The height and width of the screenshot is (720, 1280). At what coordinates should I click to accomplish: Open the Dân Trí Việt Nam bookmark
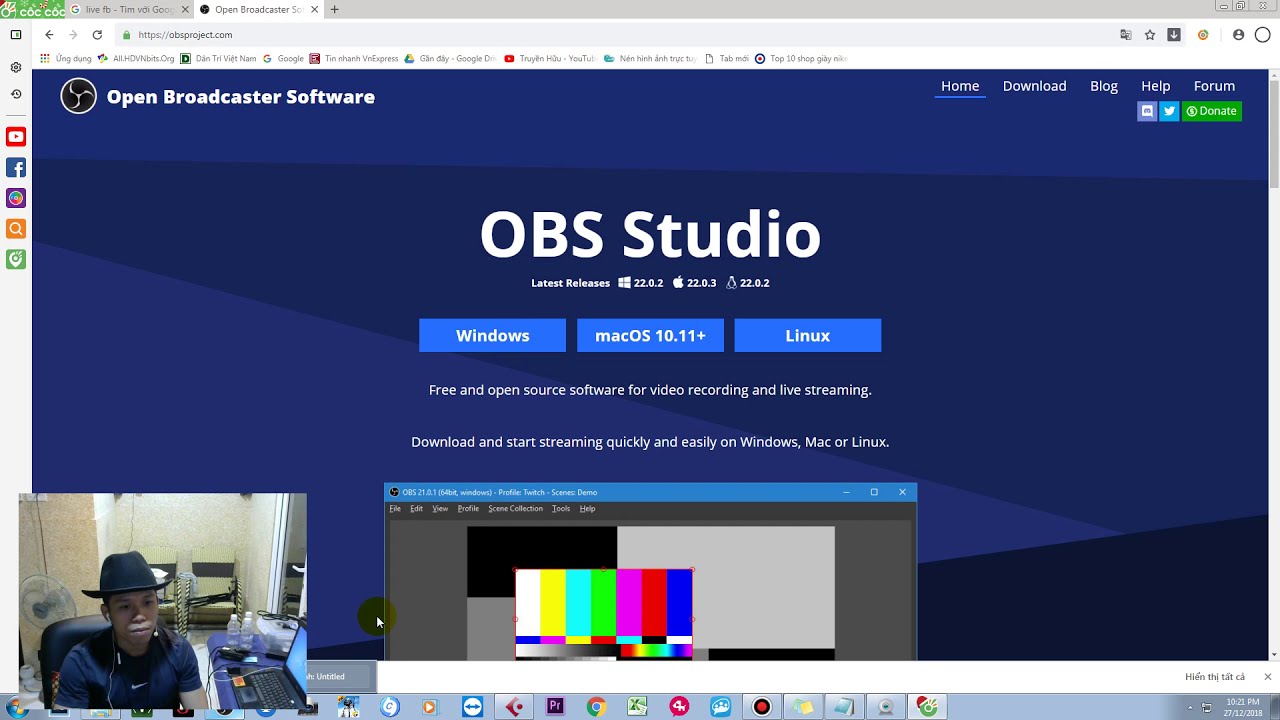[x=218, y=59]
